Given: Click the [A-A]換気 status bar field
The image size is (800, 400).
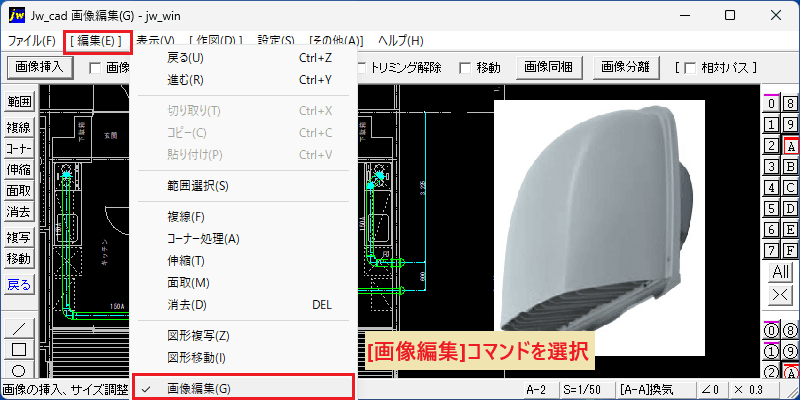Looking at the screenshot, I should click(657, 390).
